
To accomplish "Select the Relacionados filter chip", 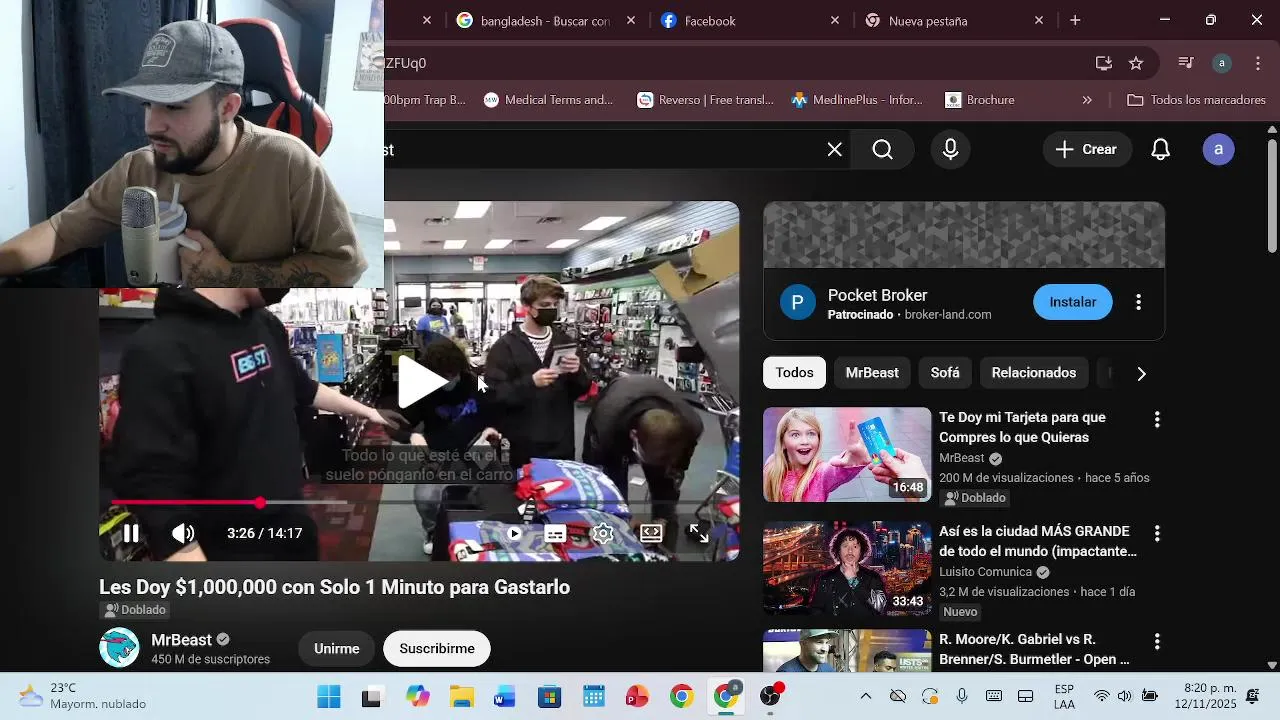I will point(1033,373).
